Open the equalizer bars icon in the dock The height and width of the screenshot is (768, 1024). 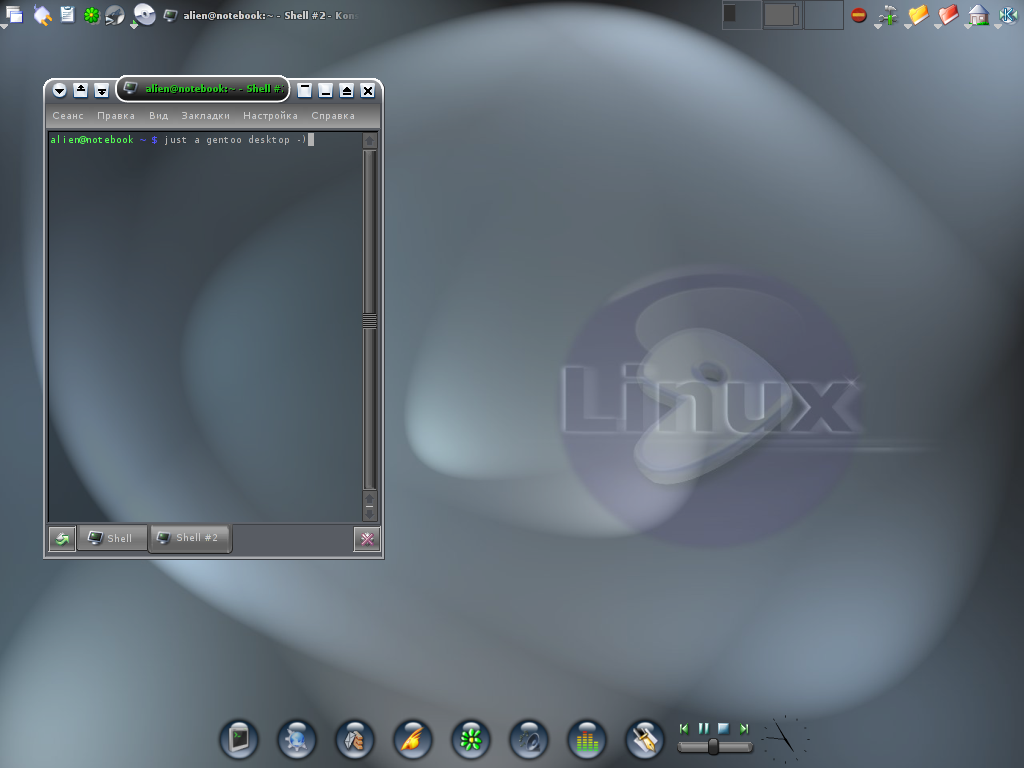pos(587,740)
